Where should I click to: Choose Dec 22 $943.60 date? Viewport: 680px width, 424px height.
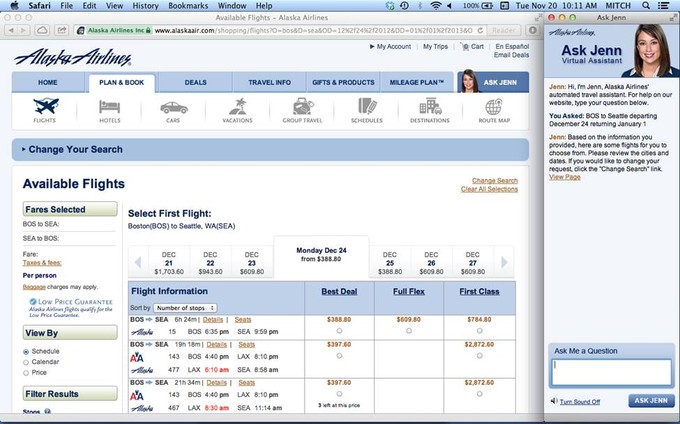click(210, 263)
